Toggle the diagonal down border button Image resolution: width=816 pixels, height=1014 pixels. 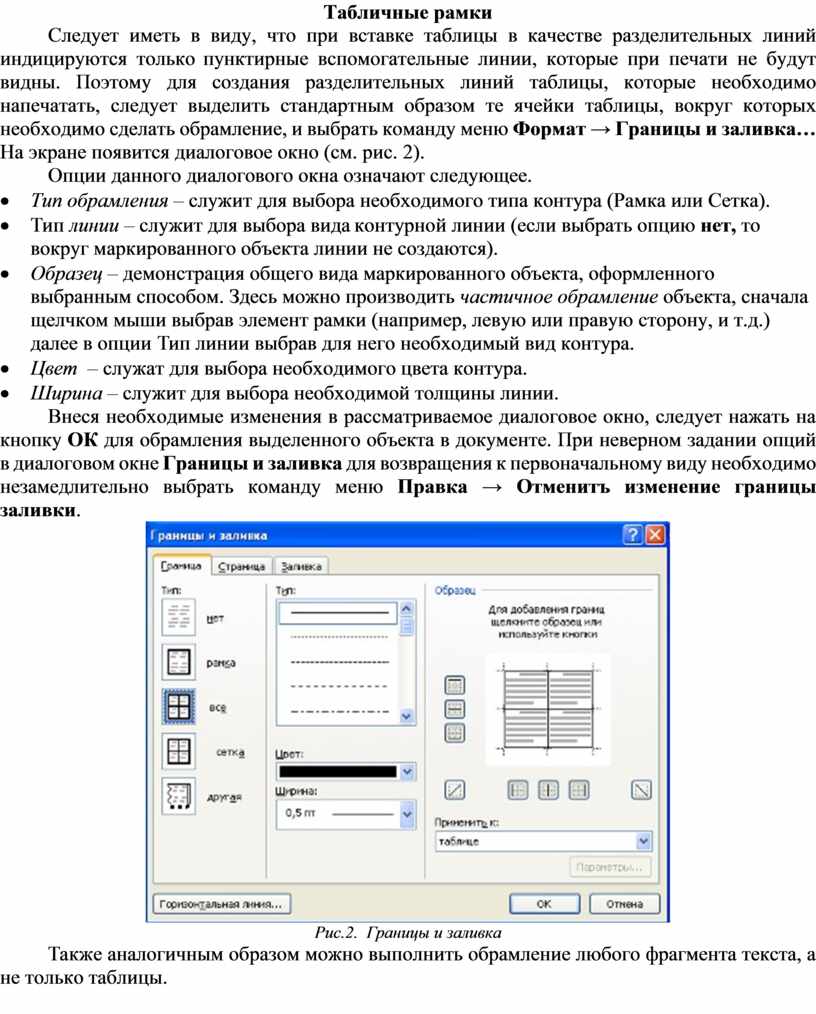click(642, 790)
